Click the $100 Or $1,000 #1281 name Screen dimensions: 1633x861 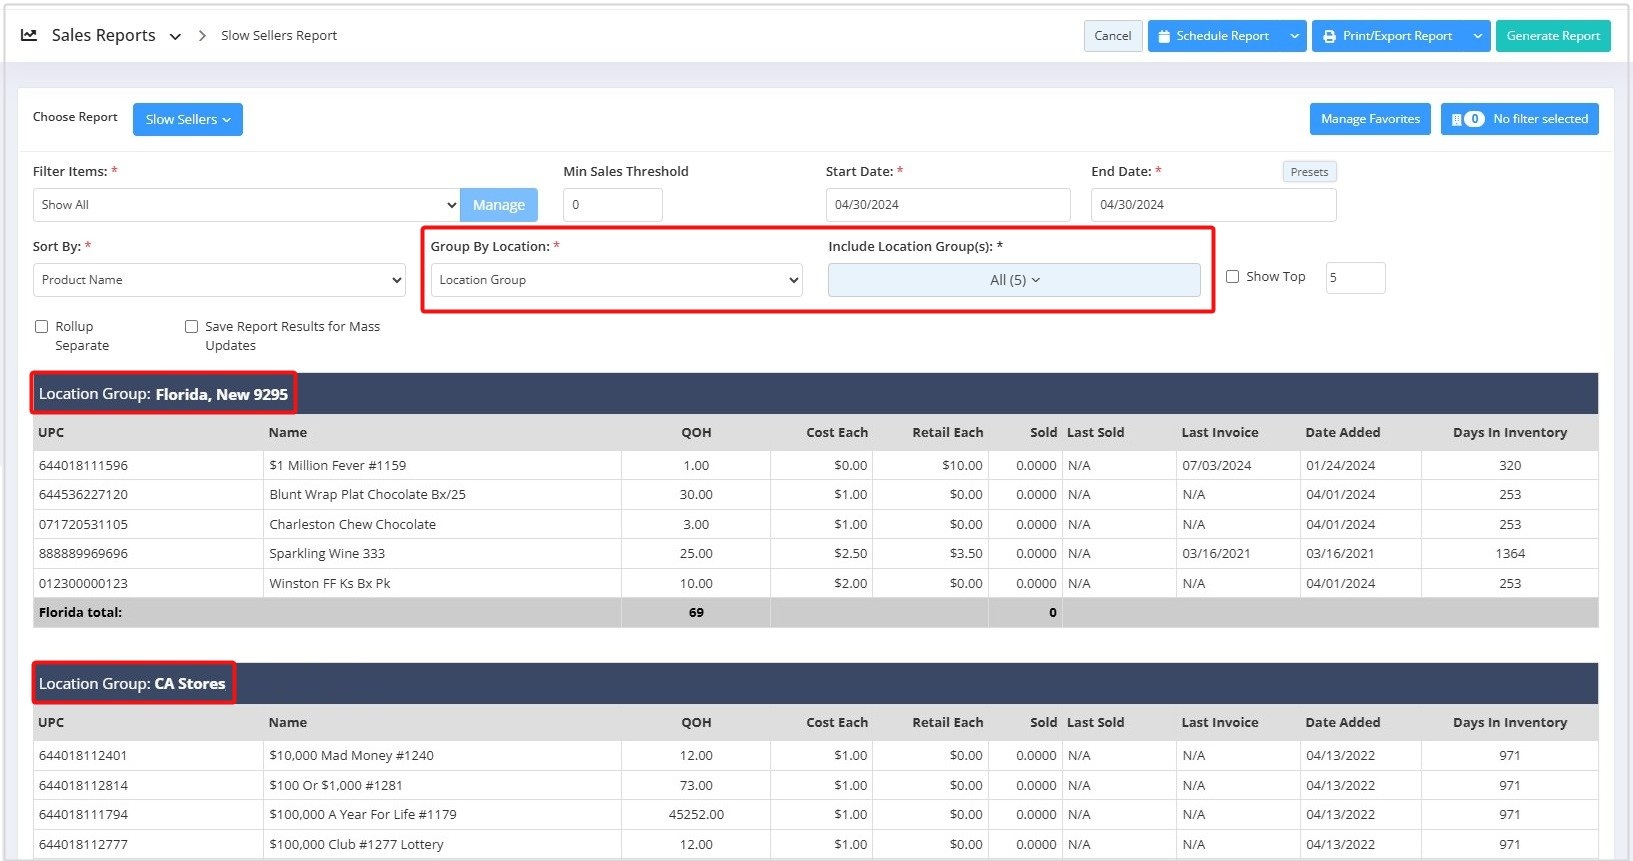point(335,786)
